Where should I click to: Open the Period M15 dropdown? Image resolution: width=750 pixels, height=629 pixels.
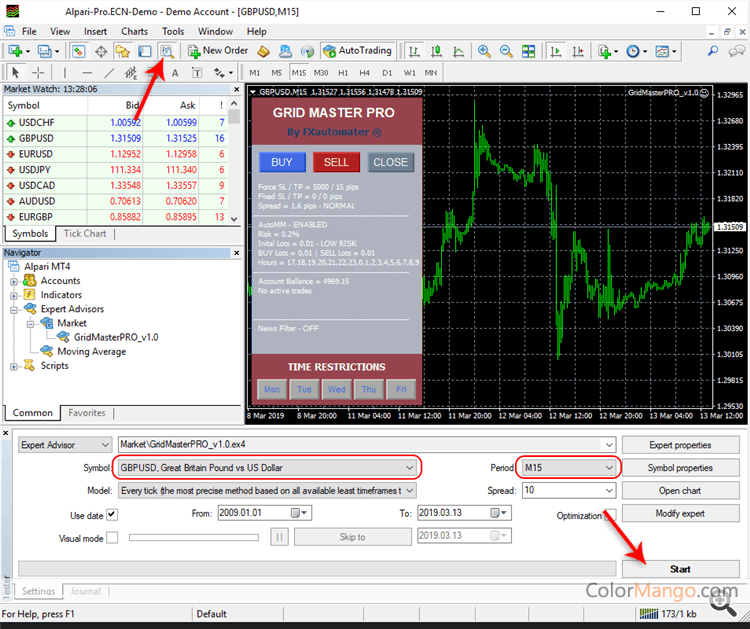[x=568, y=468]
